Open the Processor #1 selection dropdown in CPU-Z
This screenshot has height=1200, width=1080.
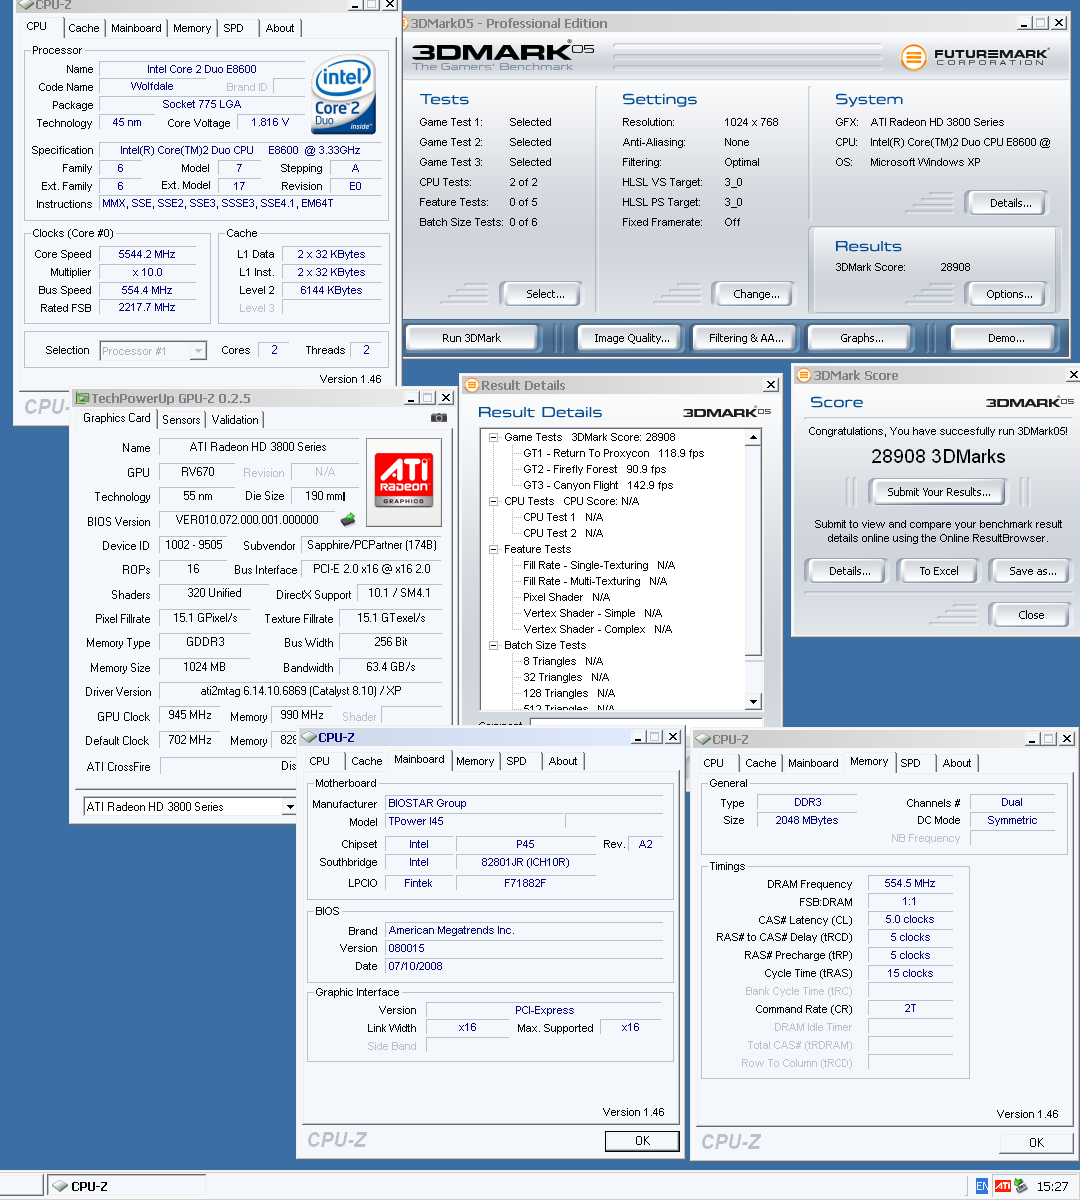(198, 350)
